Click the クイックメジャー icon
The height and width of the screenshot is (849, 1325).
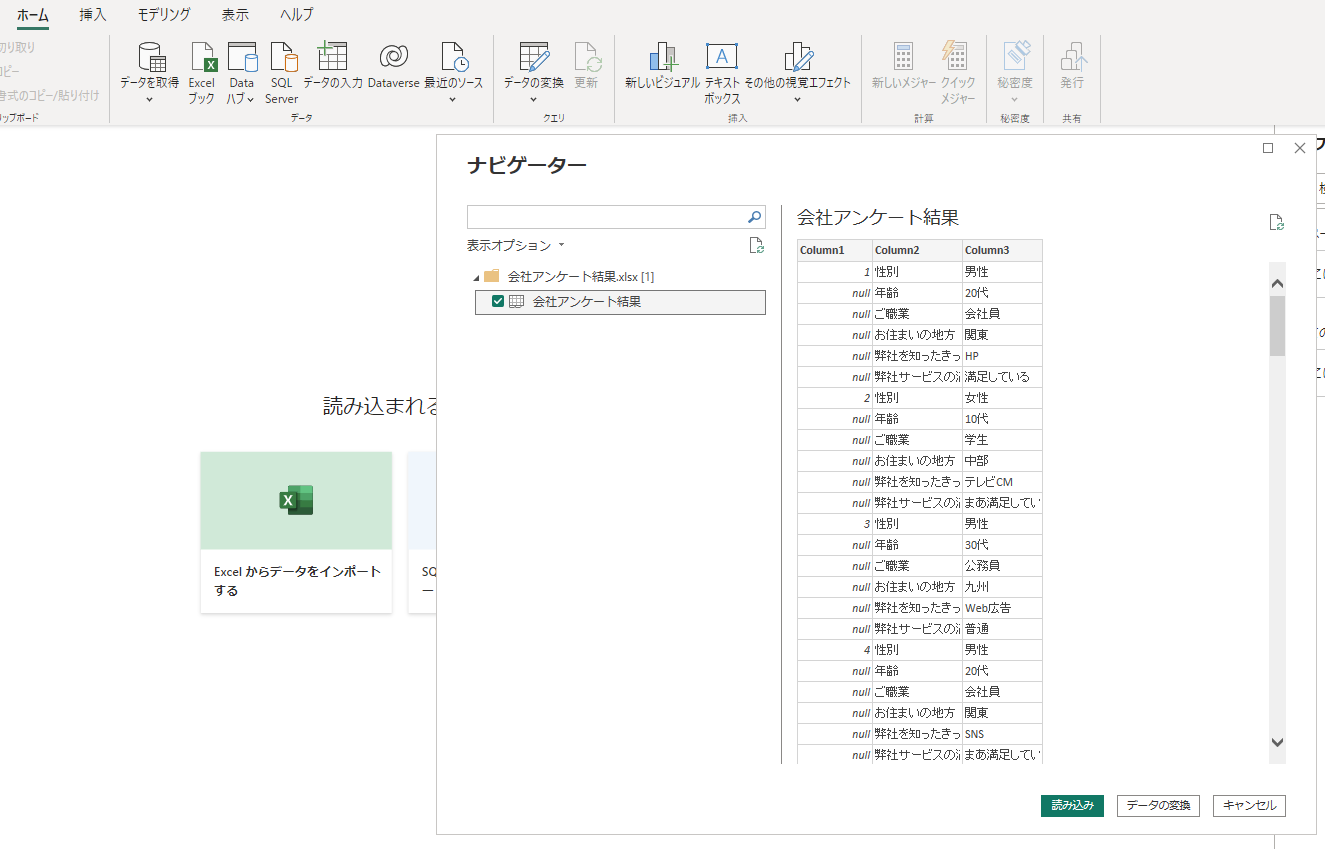956,57
